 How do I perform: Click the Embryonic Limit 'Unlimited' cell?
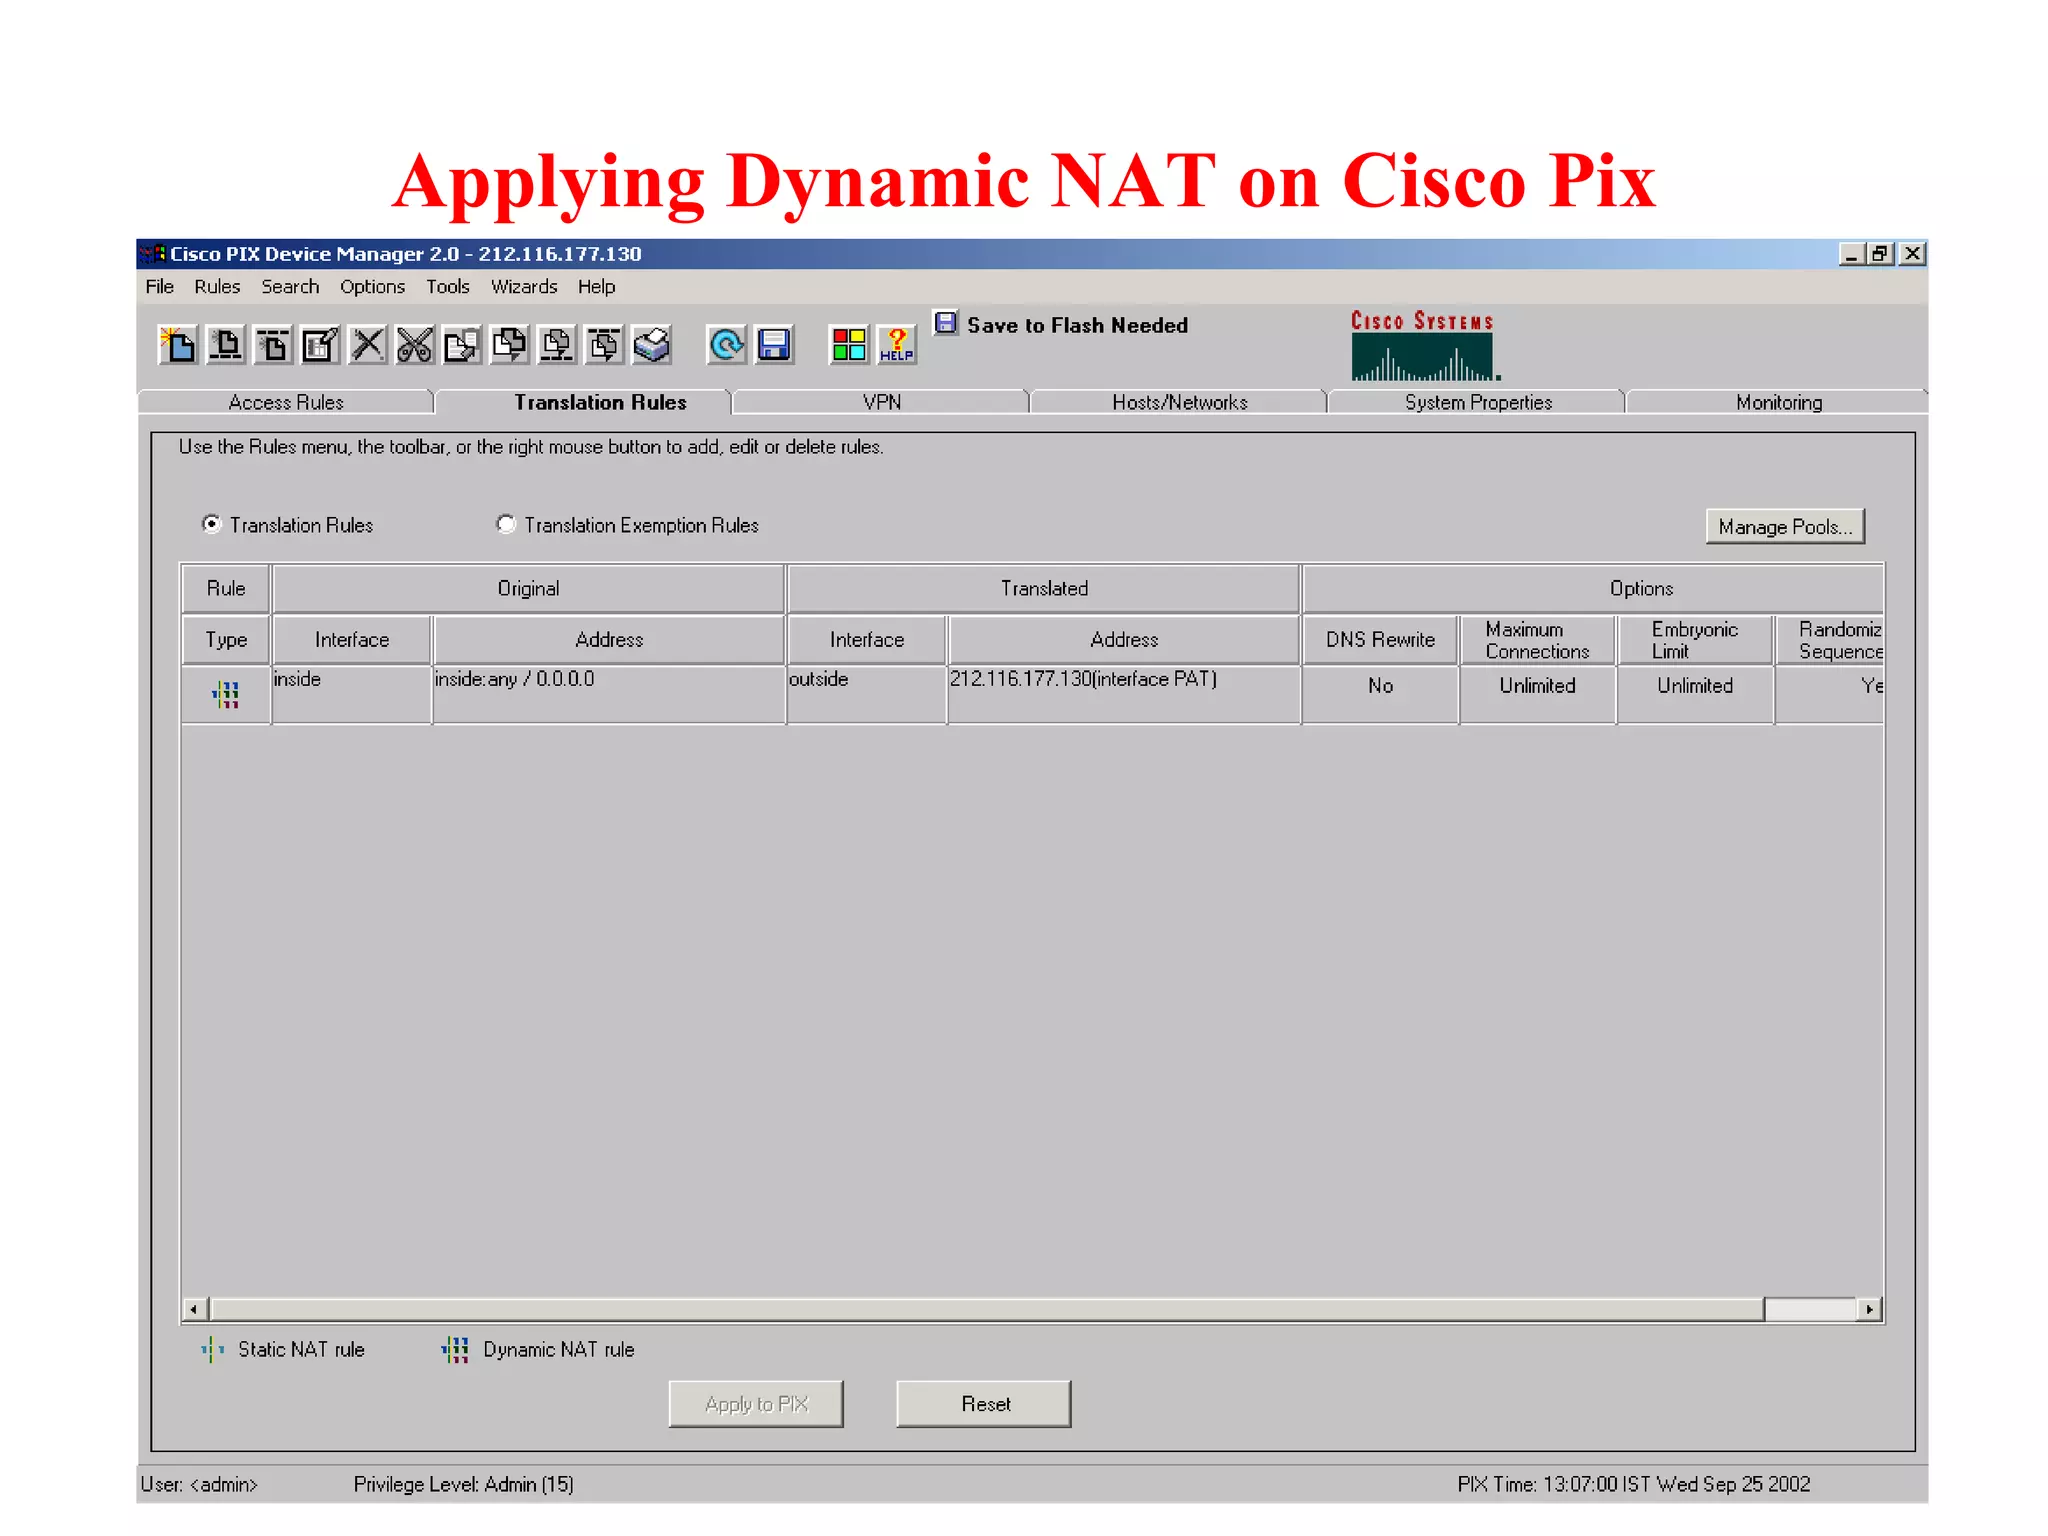click(1695, 694)
